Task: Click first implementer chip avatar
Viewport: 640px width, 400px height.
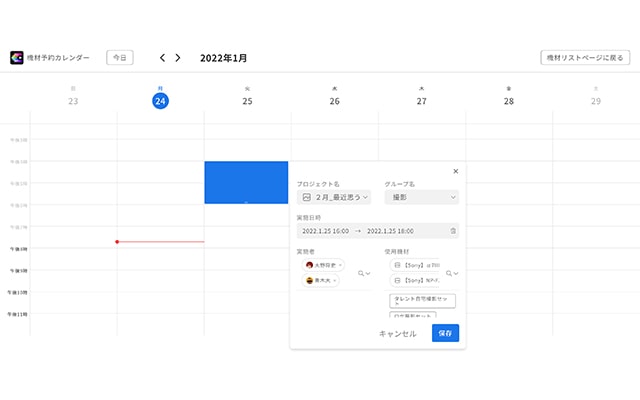Action: click(x=309, y=265)
